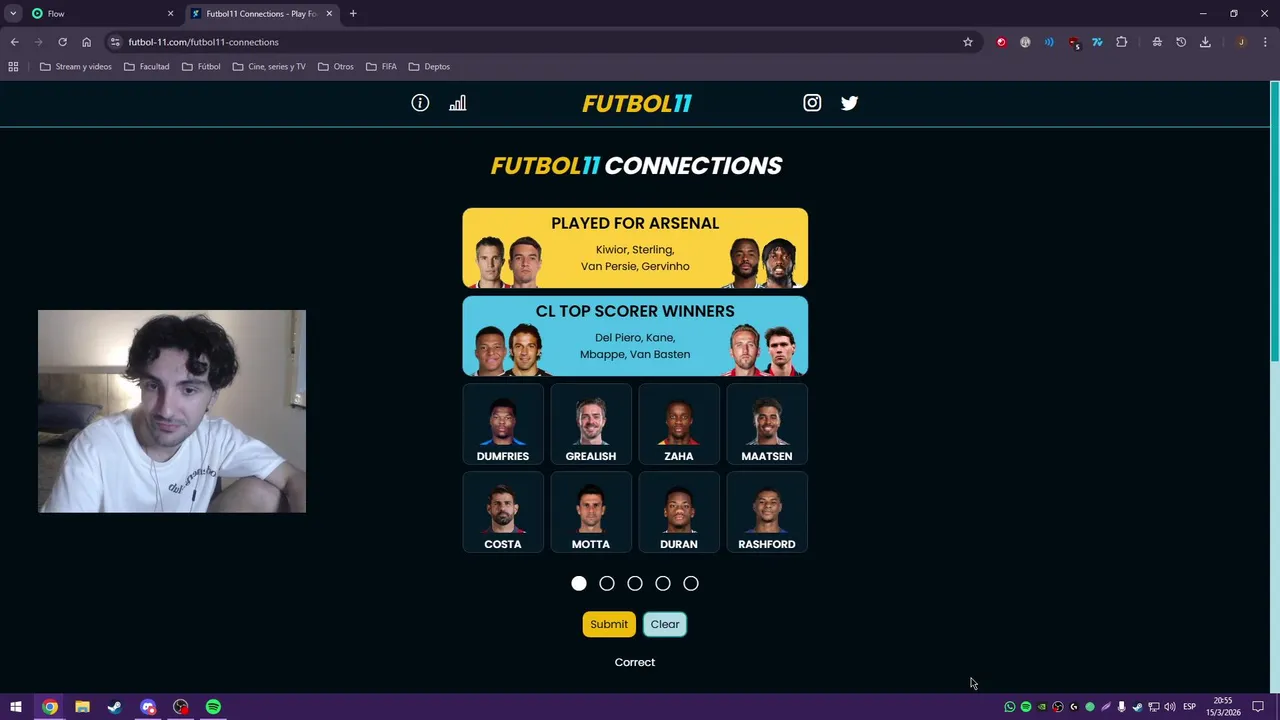The width and height of the screenshot is (1280, 720).
Task: Open Spotify from the taskbar
Action: click(213, 707)
